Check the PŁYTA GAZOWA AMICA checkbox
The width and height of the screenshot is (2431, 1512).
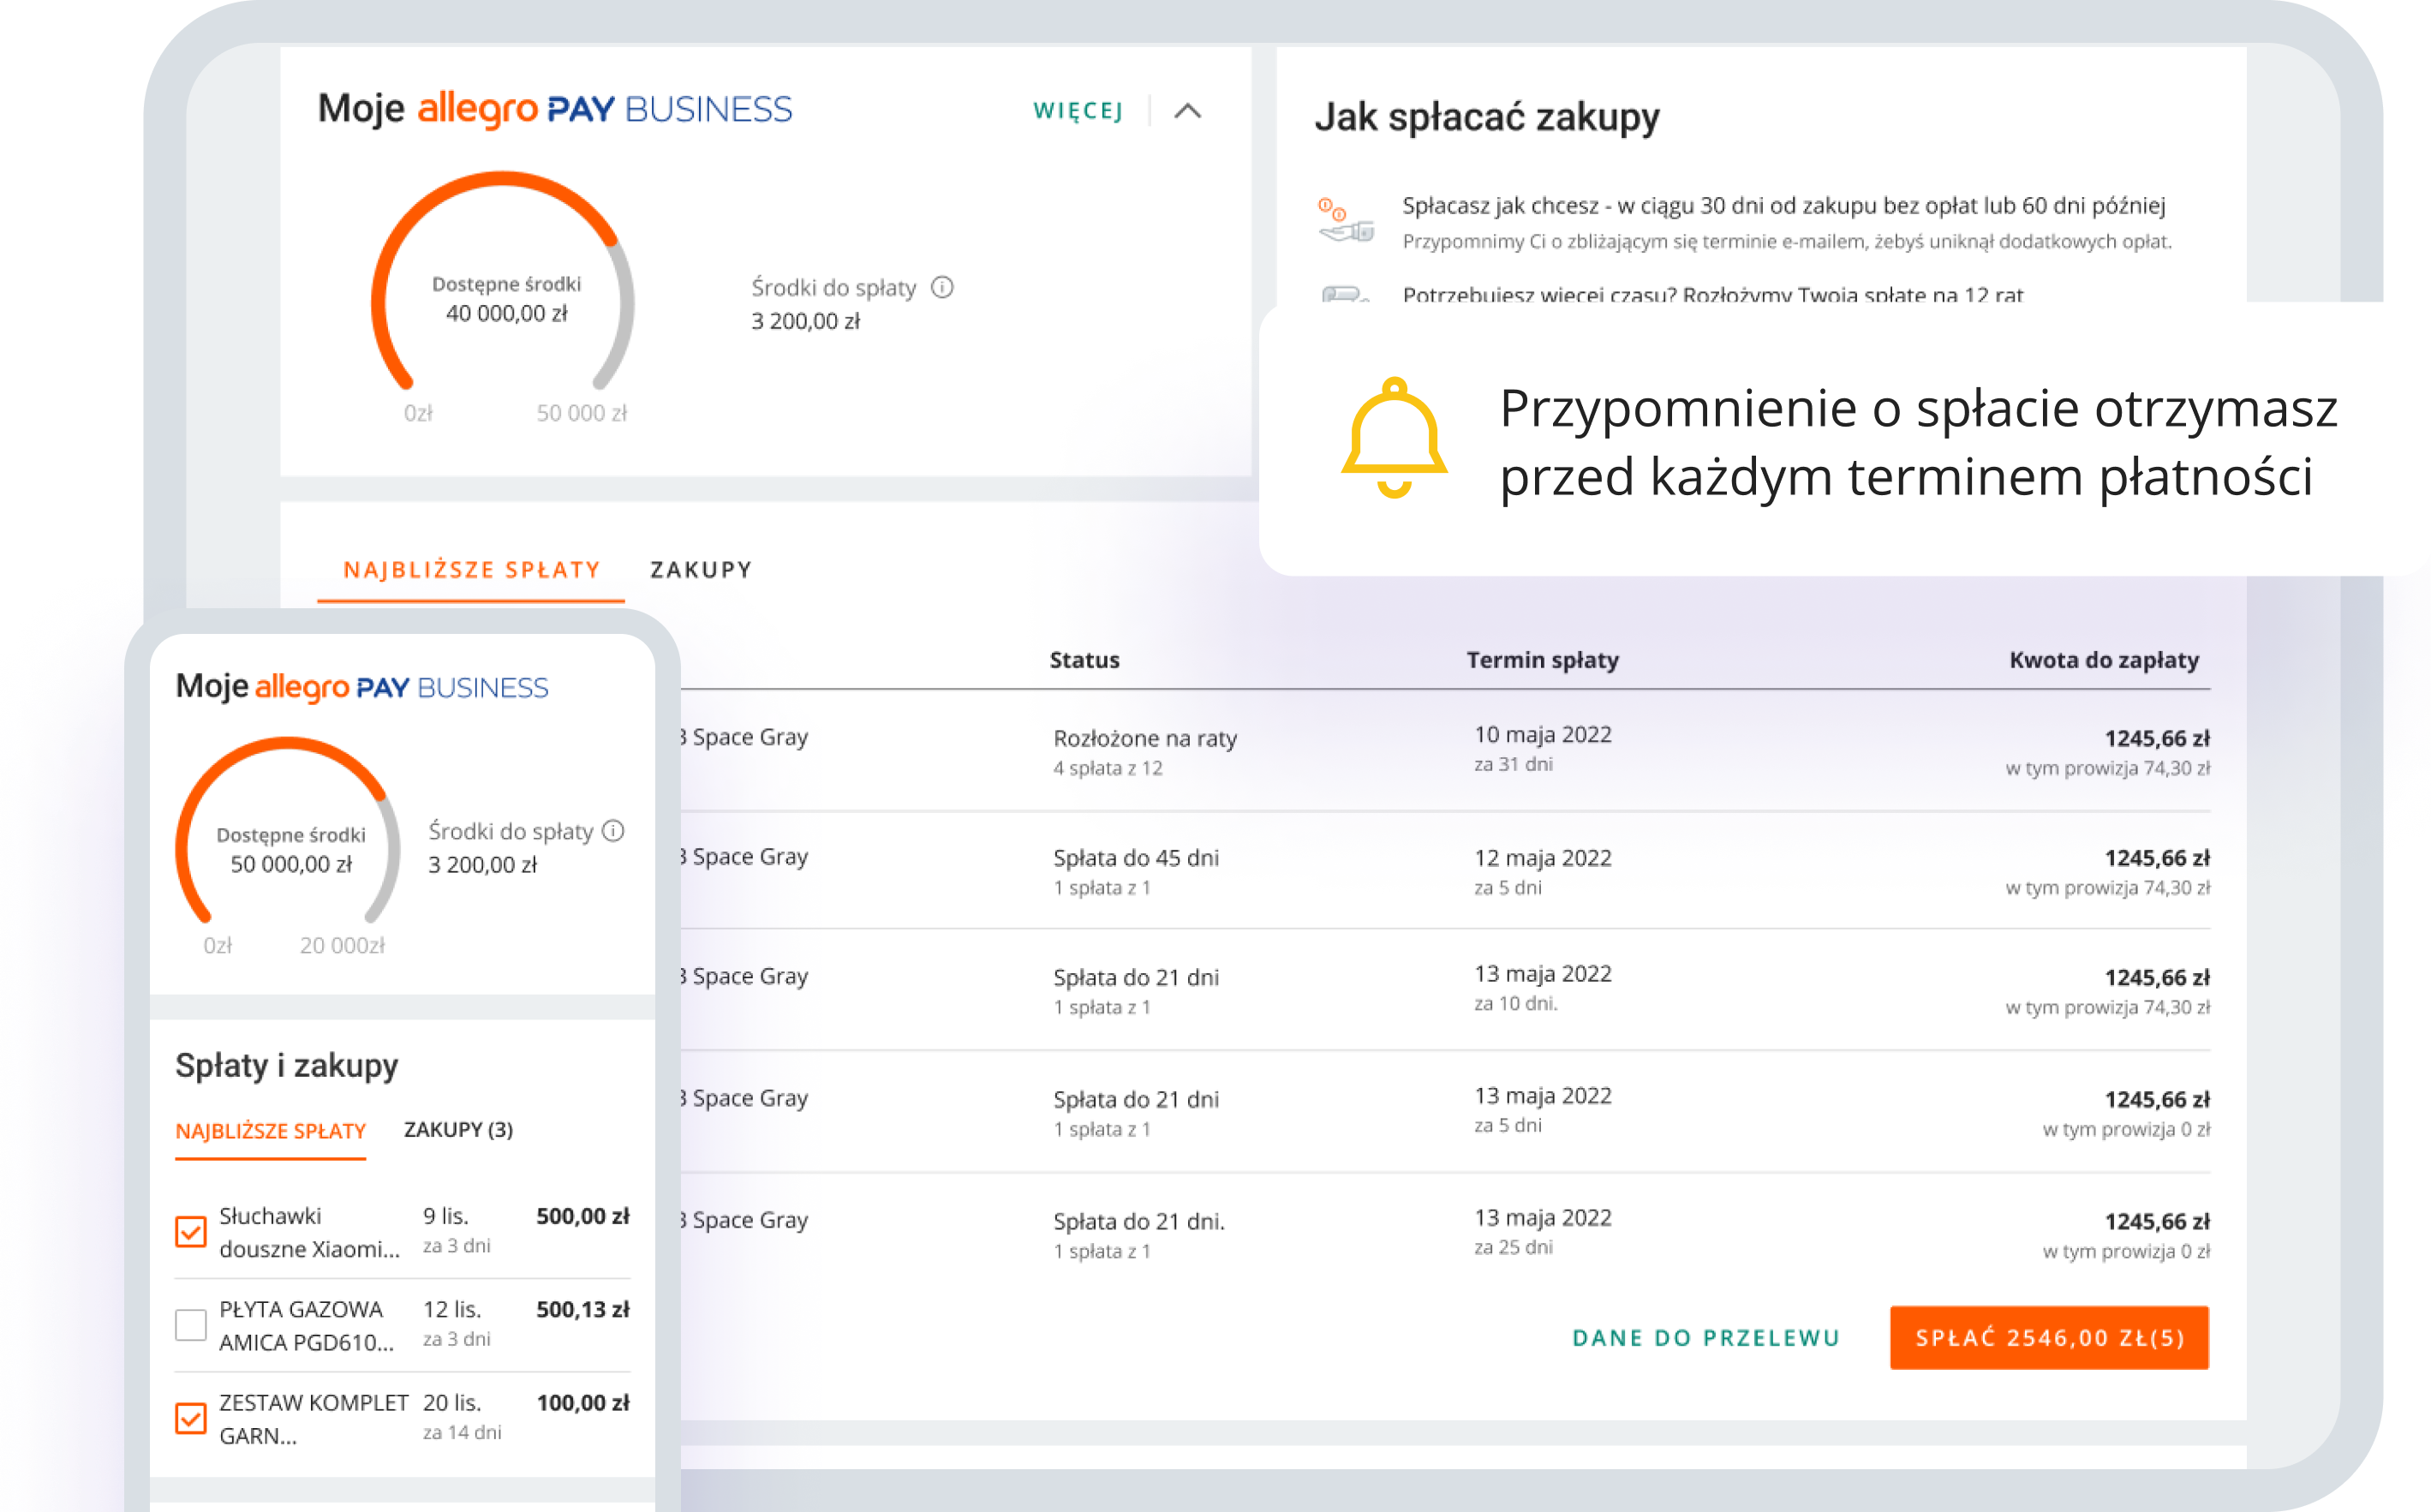tap(190, 1324)
